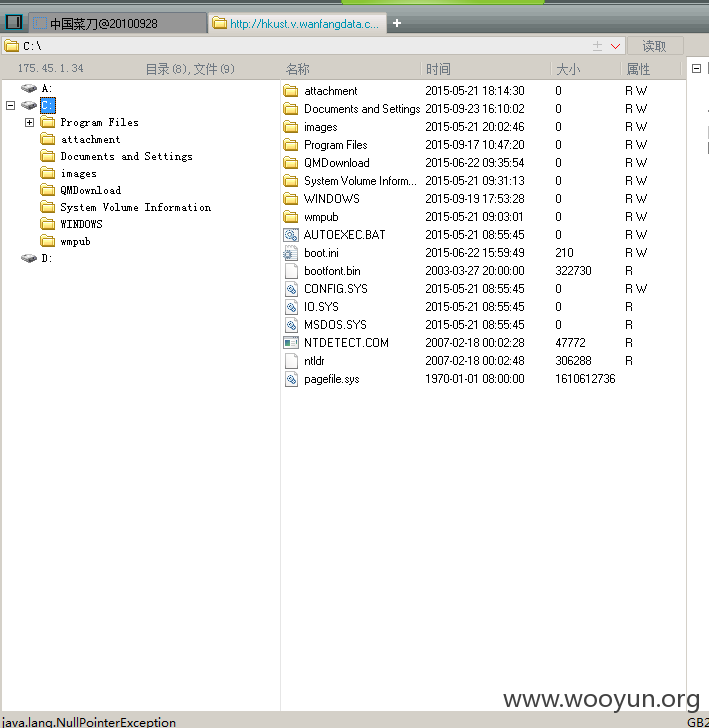Switch to the hkust.v.wanfangdata tab
Viewport: 709px width, 728px height.
pos(298,23)
